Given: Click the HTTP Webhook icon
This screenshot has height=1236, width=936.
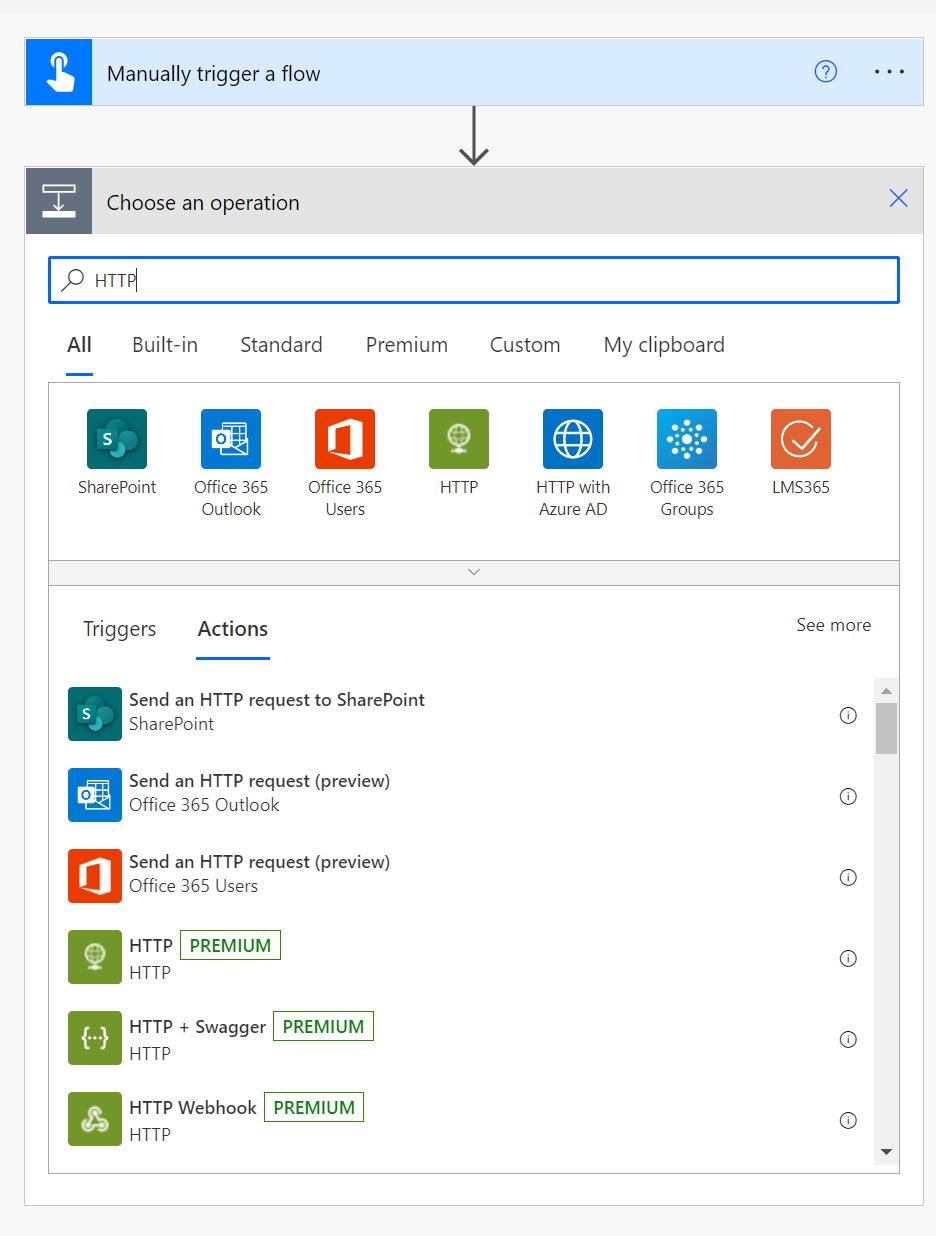Looking at the screenshot, I should pyautogui.click(x=95, y=1119).
